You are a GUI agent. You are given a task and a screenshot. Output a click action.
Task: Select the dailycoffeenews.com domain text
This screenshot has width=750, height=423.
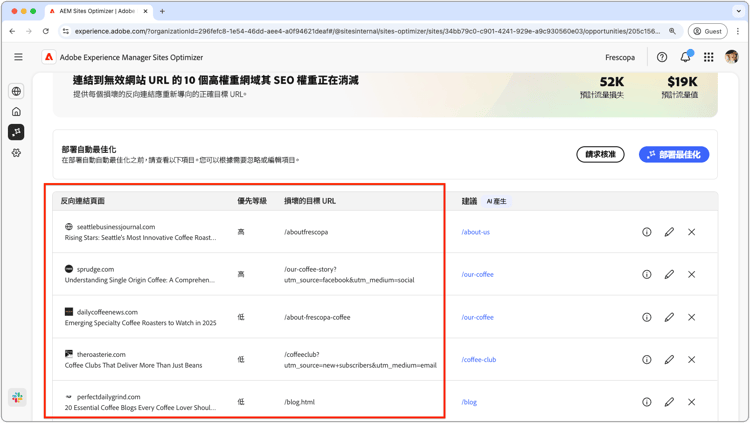point(107,312)
